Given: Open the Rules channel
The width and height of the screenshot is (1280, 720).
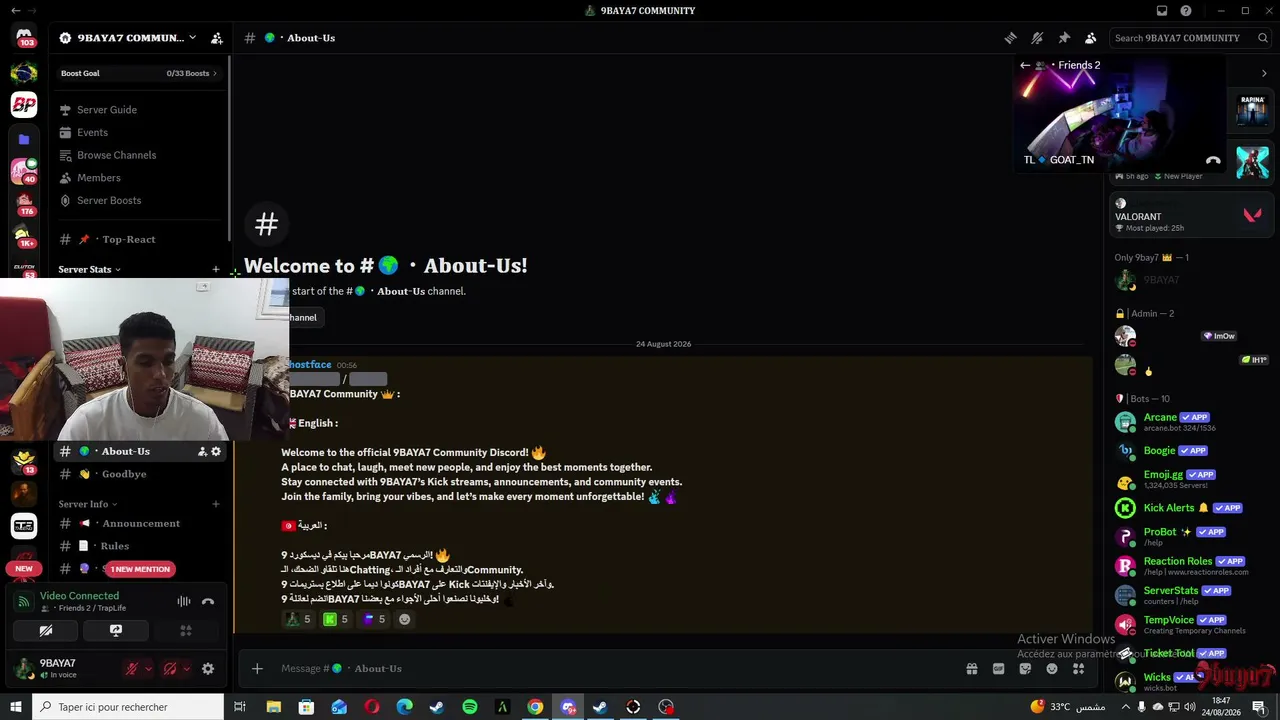Looking at the screenshot, I should pos(138,546).
